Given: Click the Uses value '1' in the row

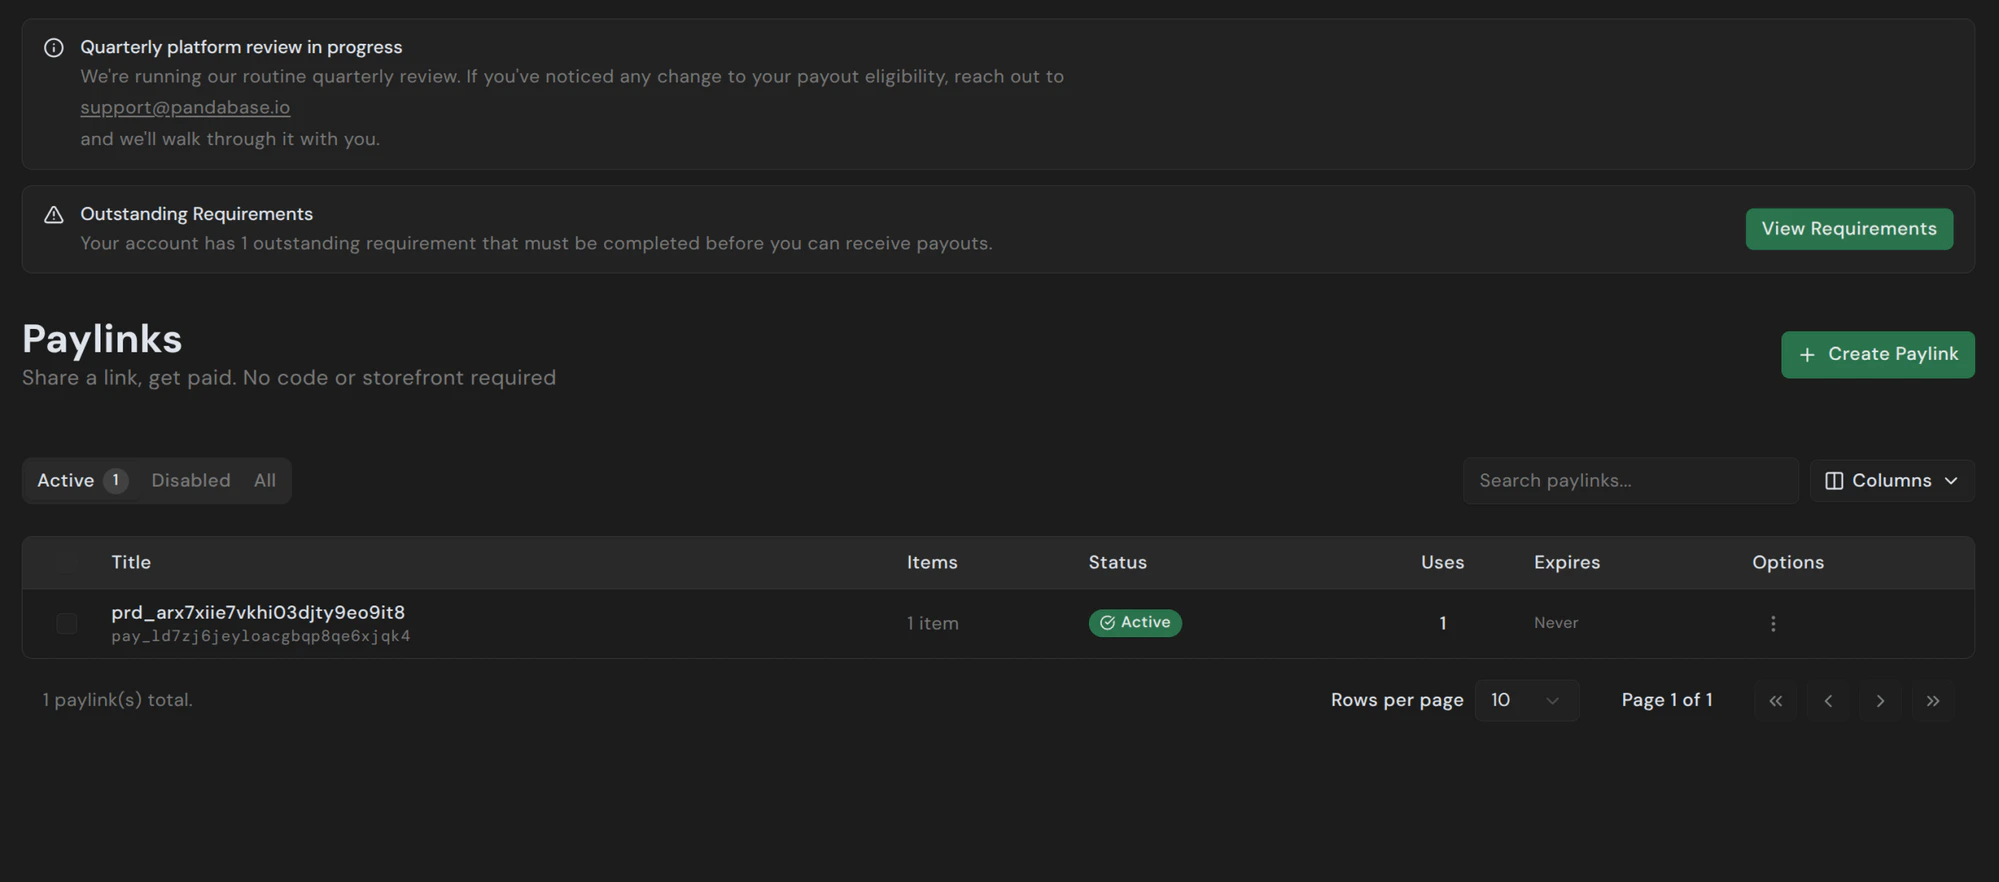Looking at the screenshot, I should click(x=1443, y=624).
